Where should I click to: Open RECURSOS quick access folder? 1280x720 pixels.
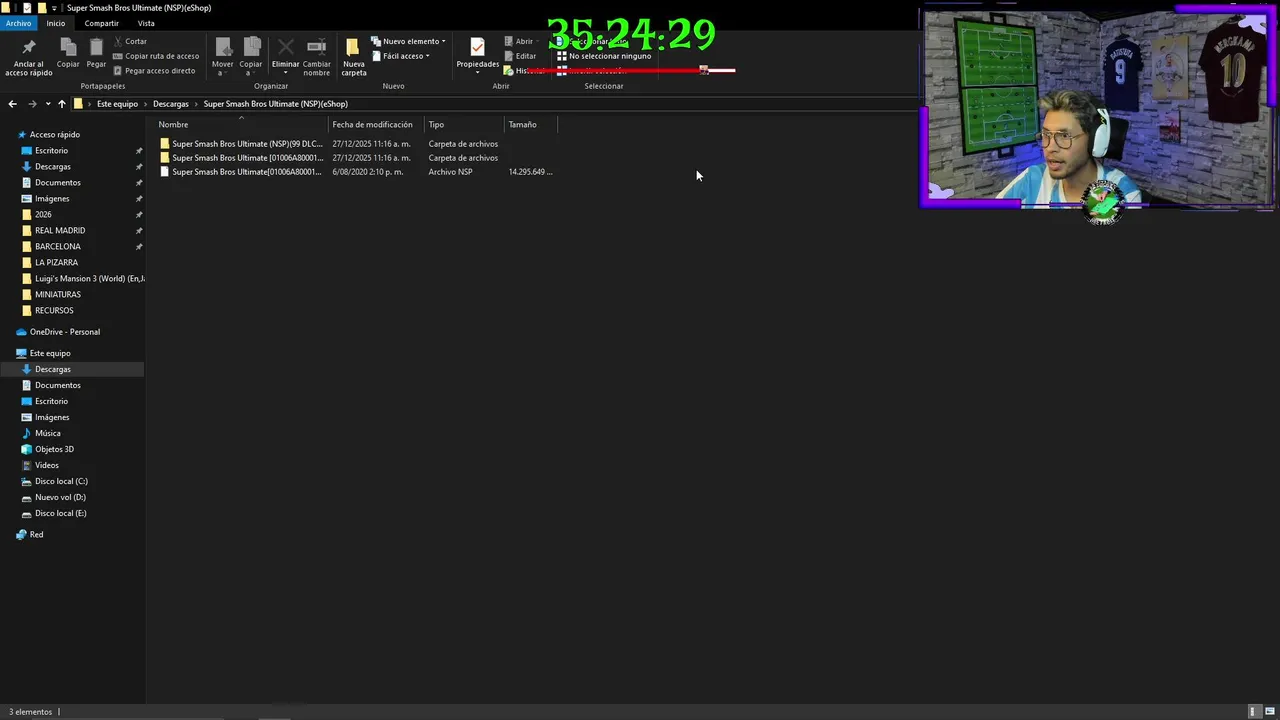pos(54,311)
